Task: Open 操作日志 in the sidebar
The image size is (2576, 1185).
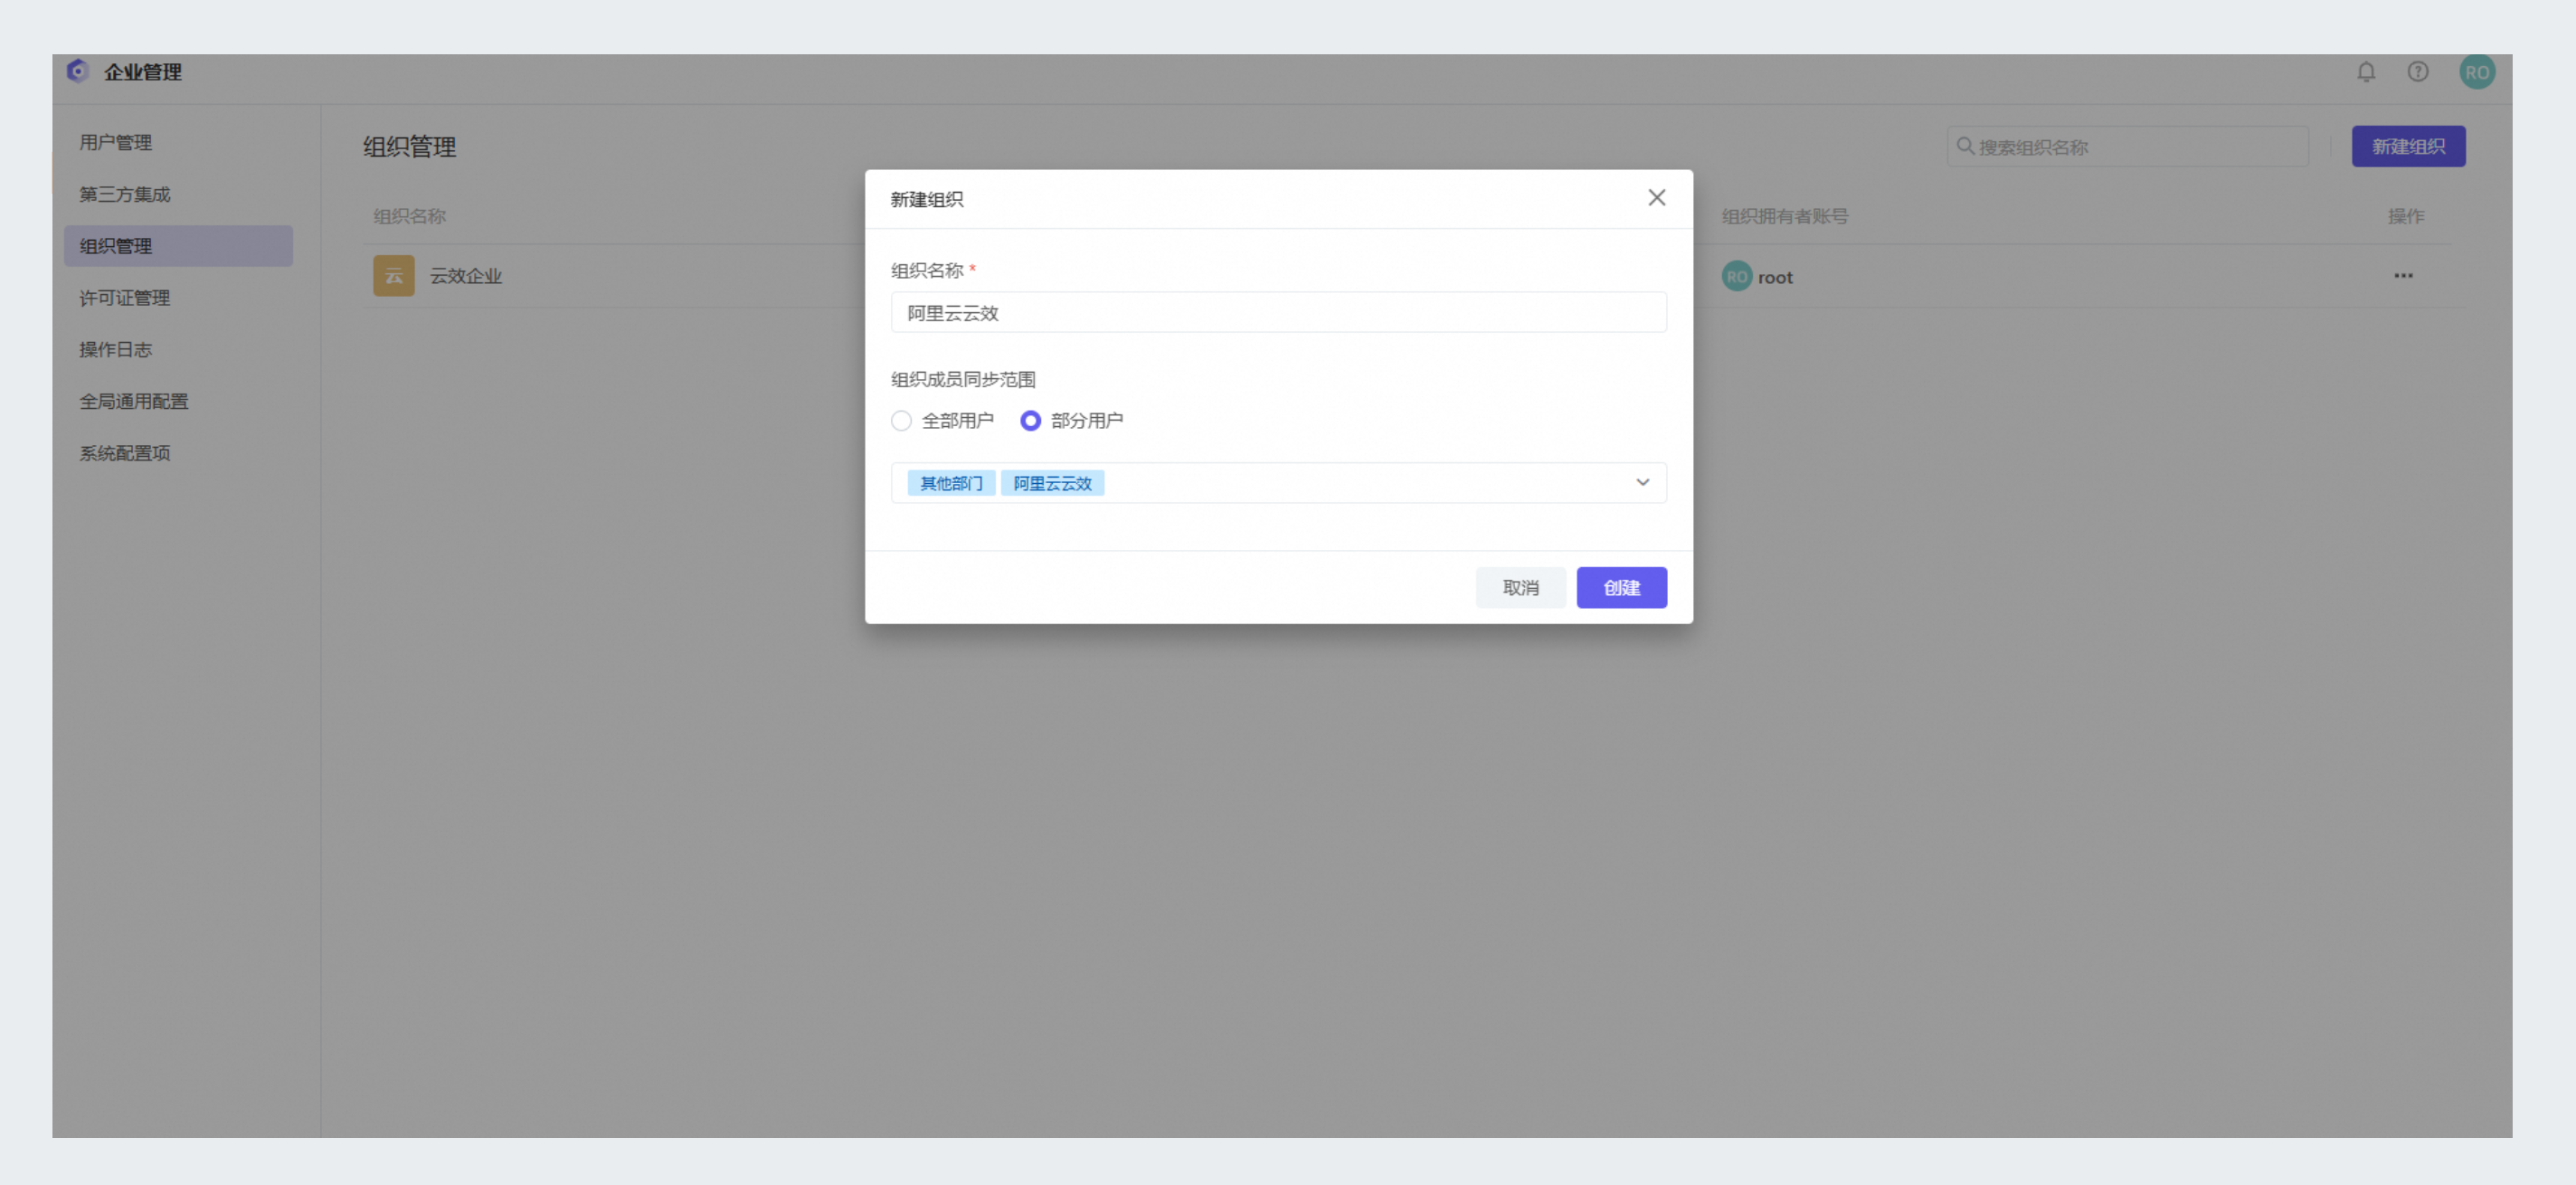Action: (x=115, y=349)
